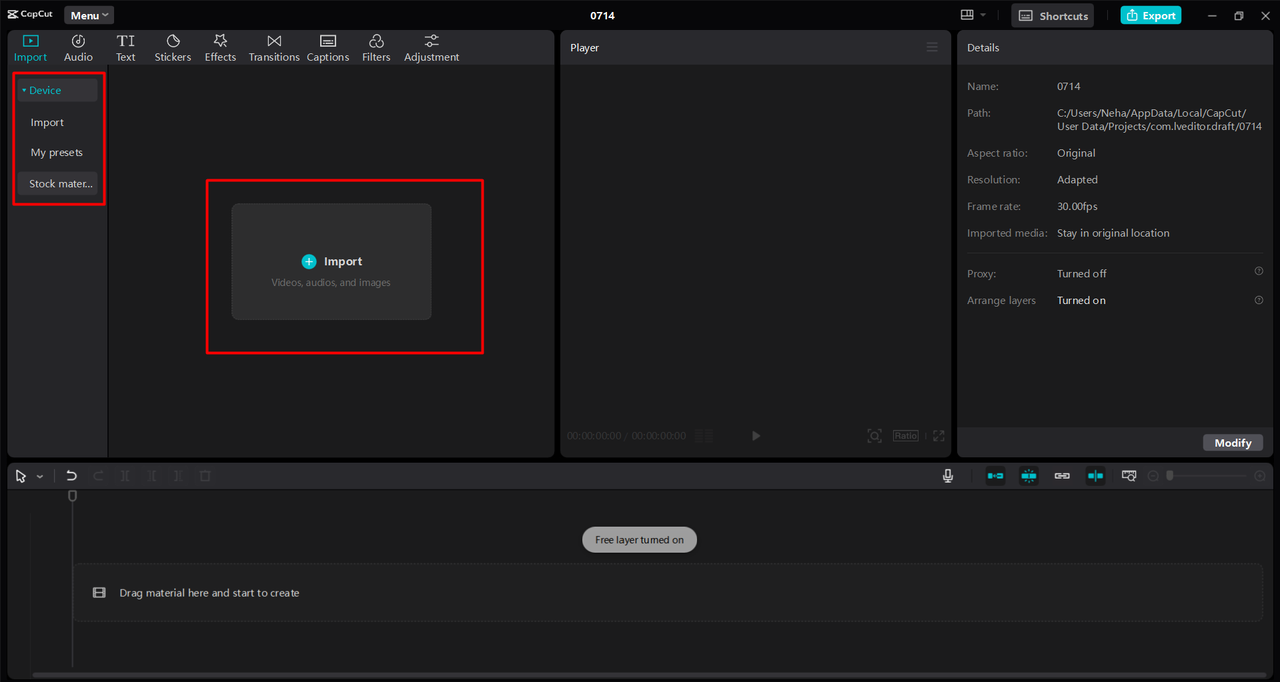The width and height of the screenshot is (1280, 682).
Task: Click the 'Drag material here' track
Action: tap(667, 593)
